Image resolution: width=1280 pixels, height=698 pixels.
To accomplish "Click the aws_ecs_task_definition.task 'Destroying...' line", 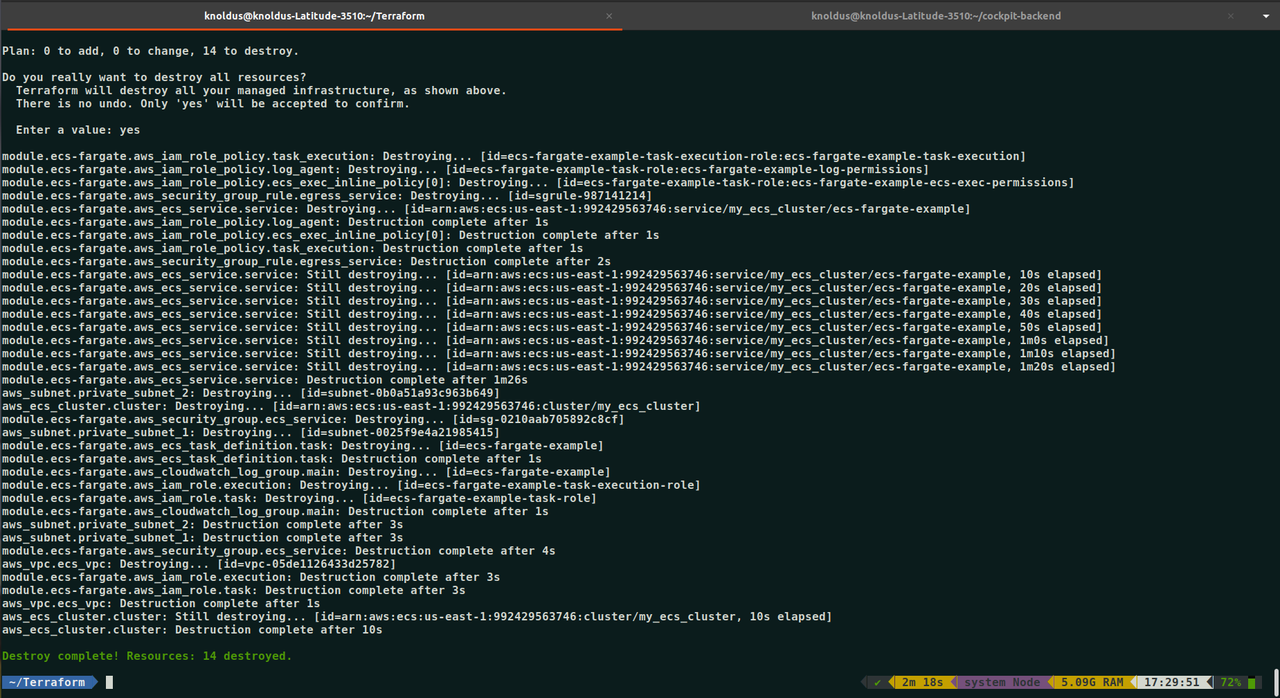I will [x=303, y=445].
